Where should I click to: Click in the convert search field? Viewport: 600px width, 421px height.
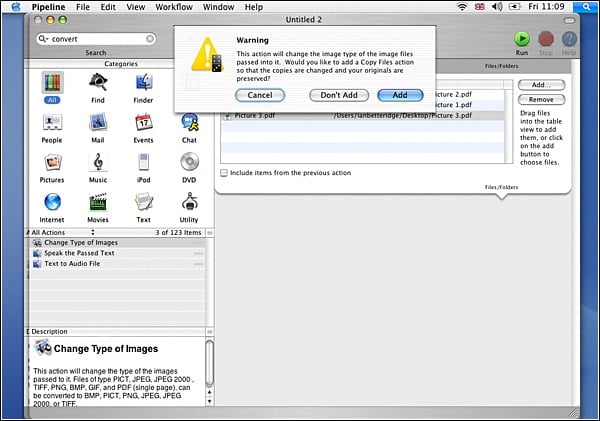(x=98, y=39)
